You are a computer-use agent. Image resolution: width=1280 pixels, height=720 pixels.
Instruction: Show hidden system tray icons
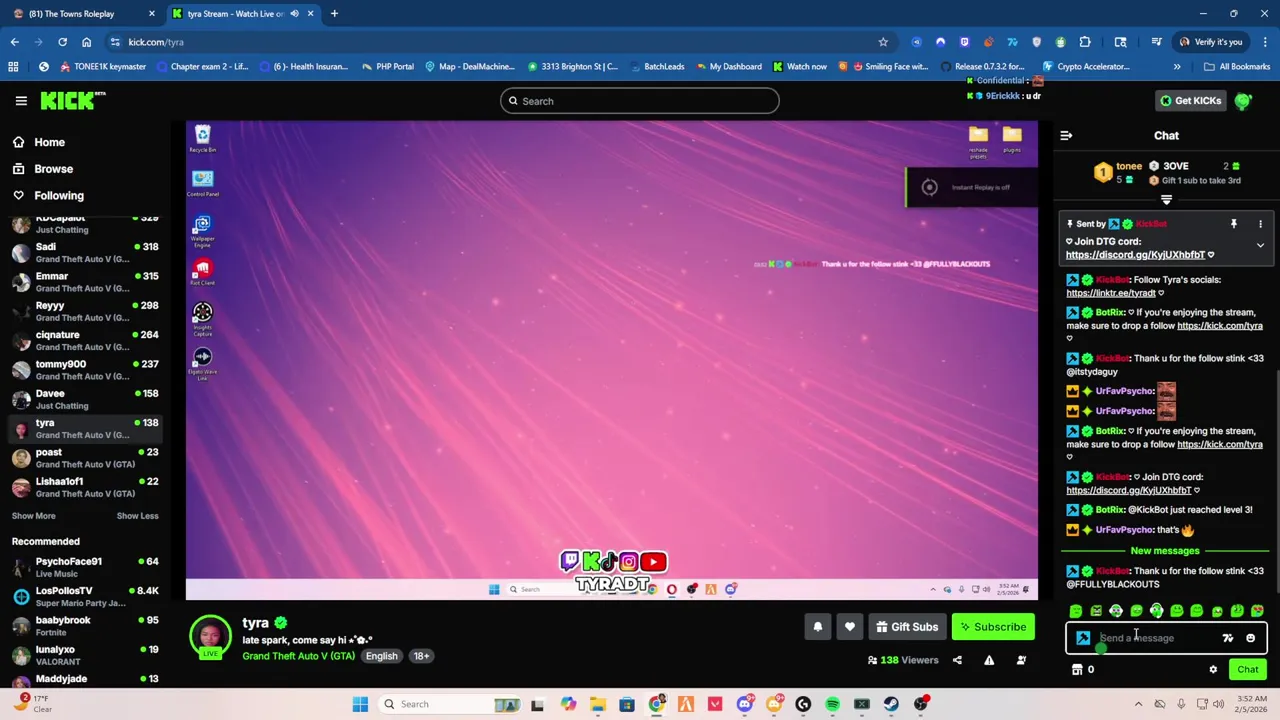click(x=1138, y=704)
